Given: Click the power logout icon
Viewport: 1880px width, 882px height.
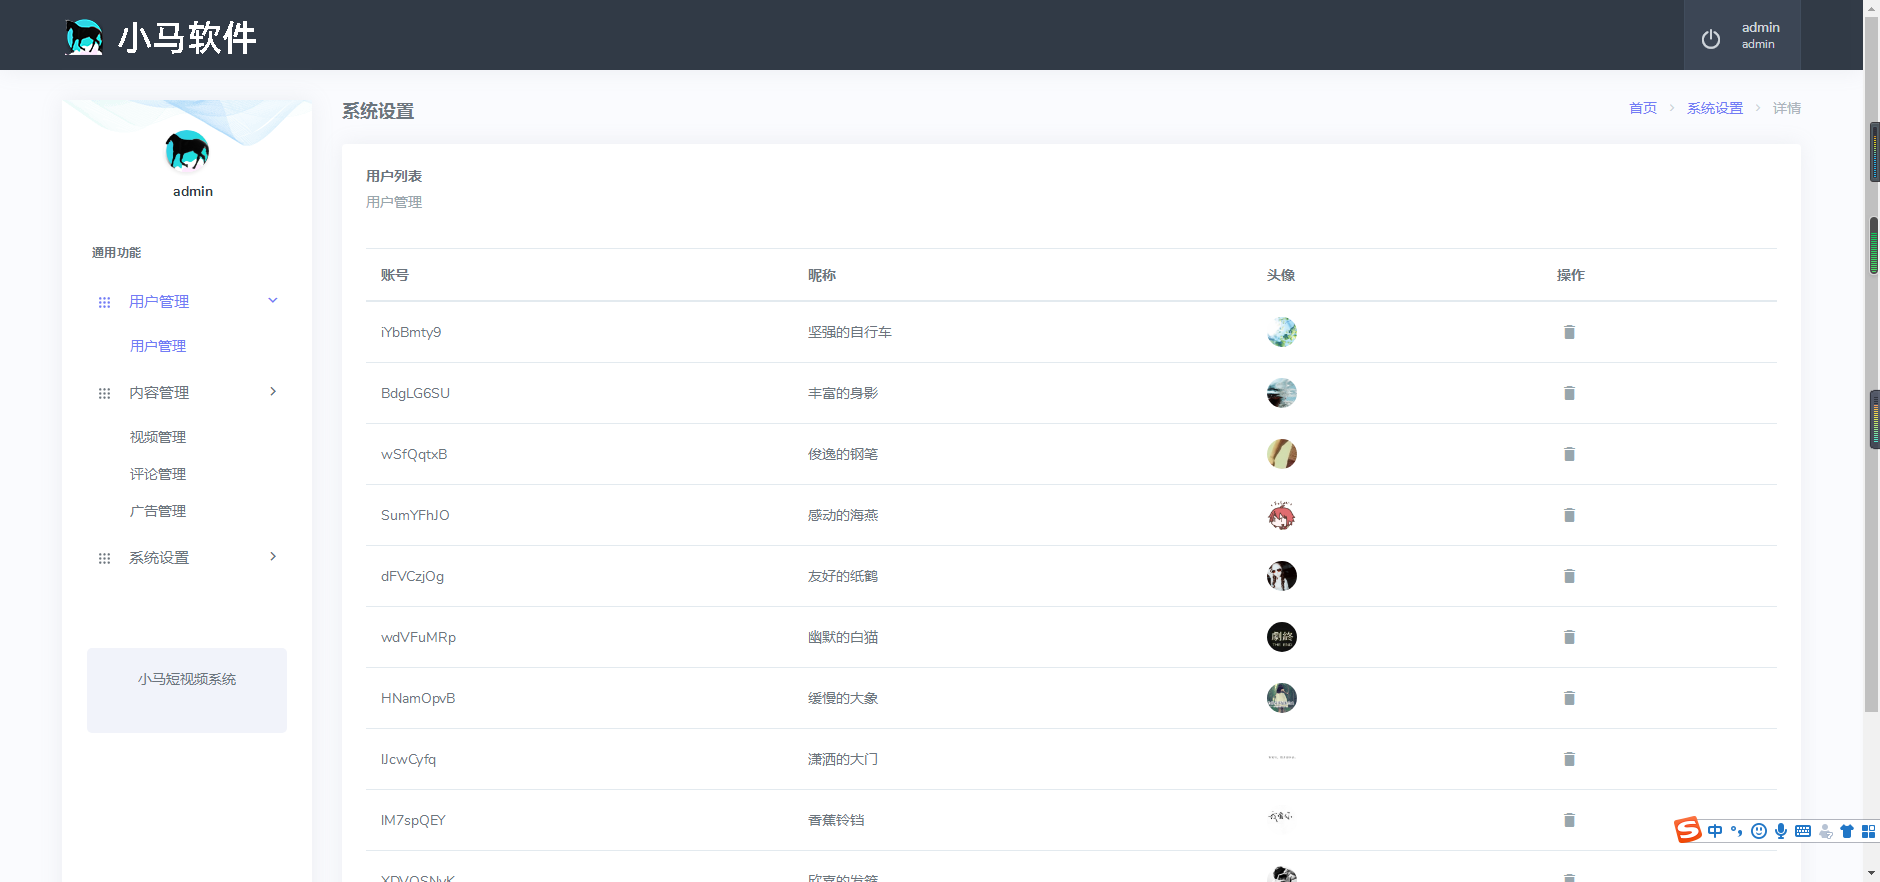Looking at the screenshot, I should click(x=1711, y=38).
